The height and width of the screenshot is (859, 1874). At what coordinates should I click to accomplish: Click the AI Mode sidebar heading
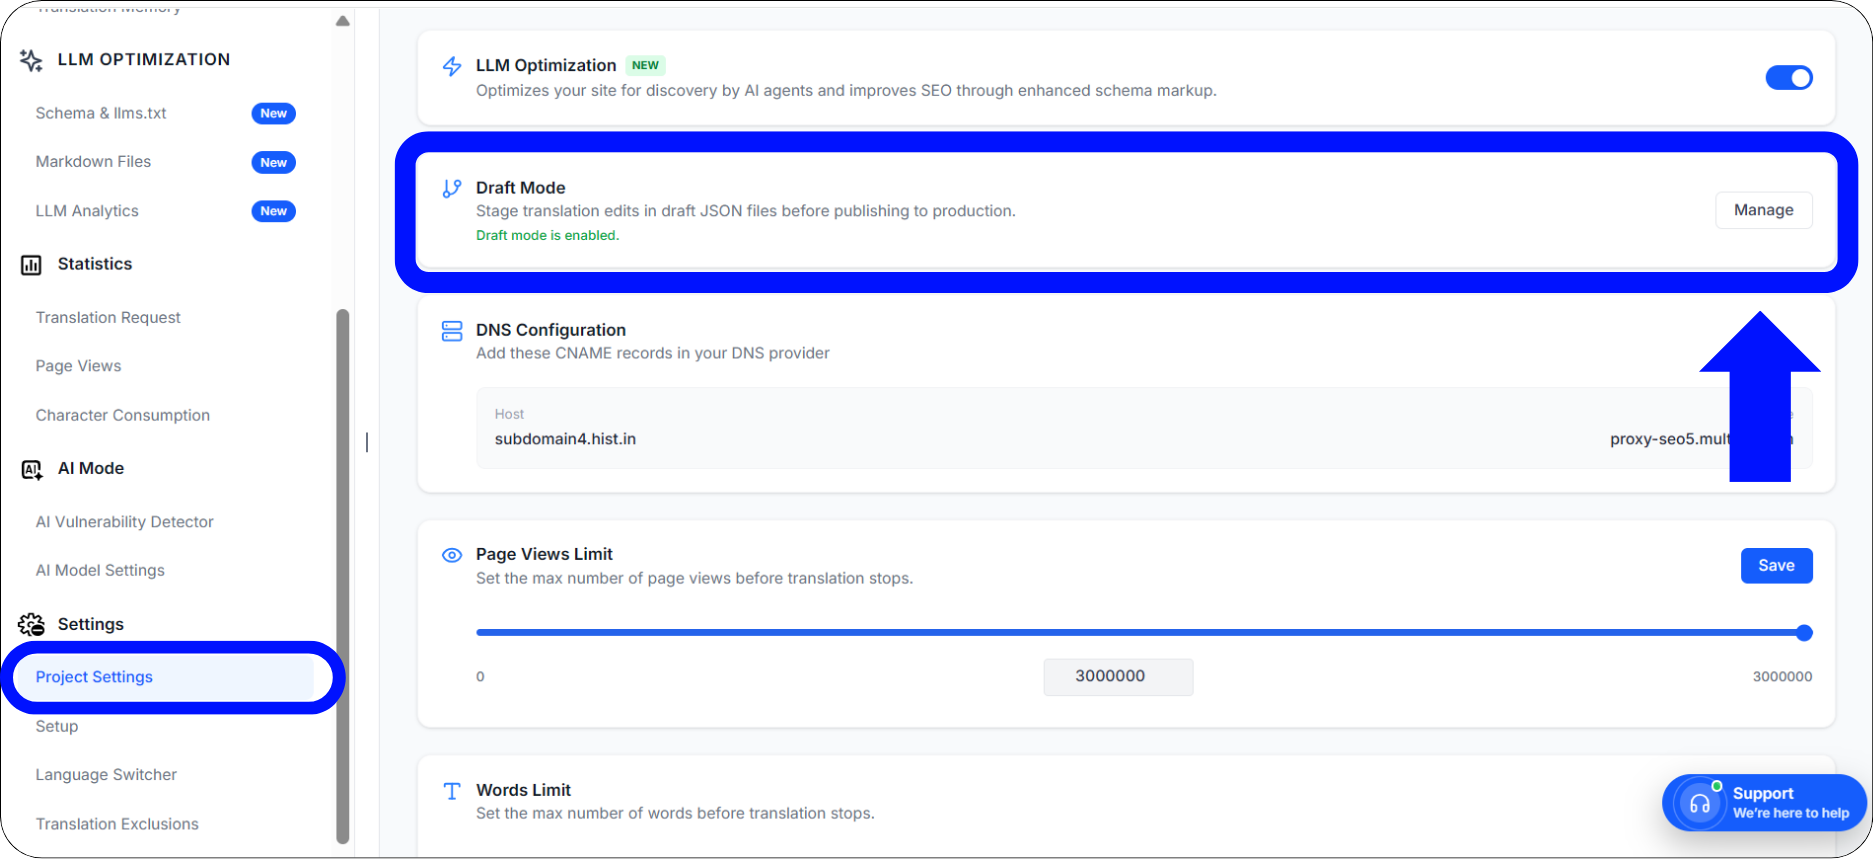tap(91, 468)
